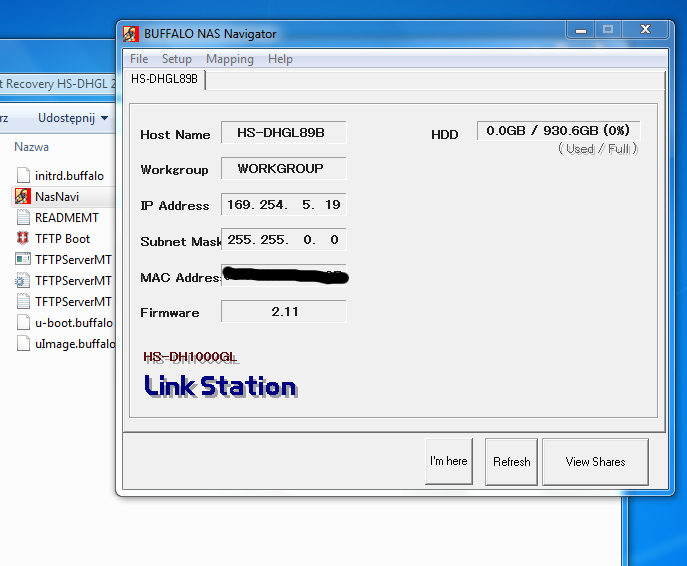Click the HS-DH1000GL model label
The height and width of the screenshot is (566, 687).
click(x=190, y=357)
